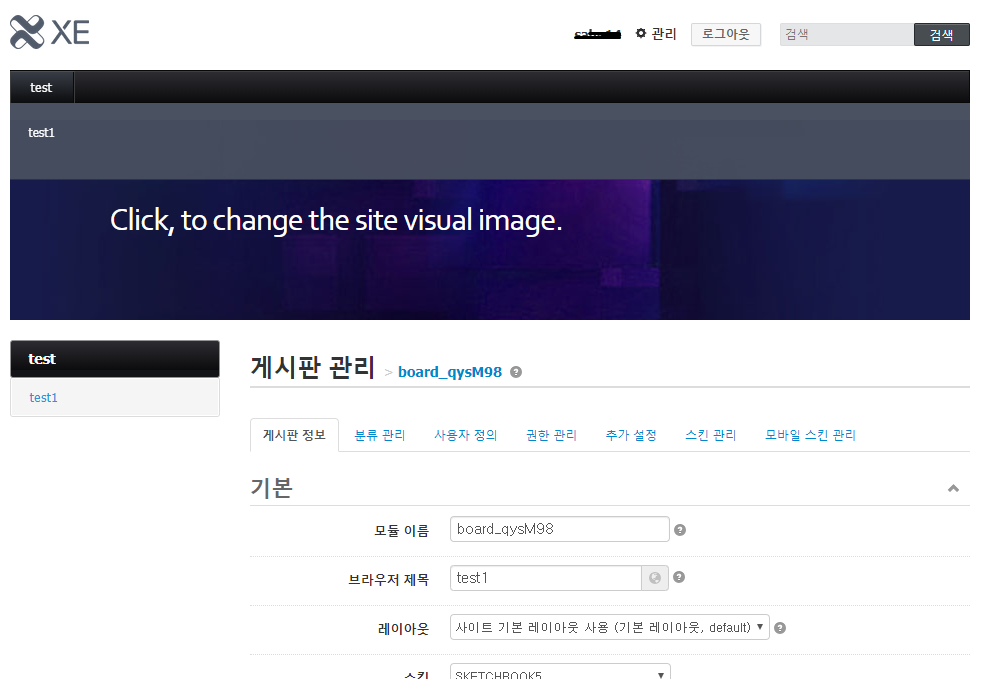
Task: Switch to the 추가 설정 tab
Action: (x=631, y=435)
